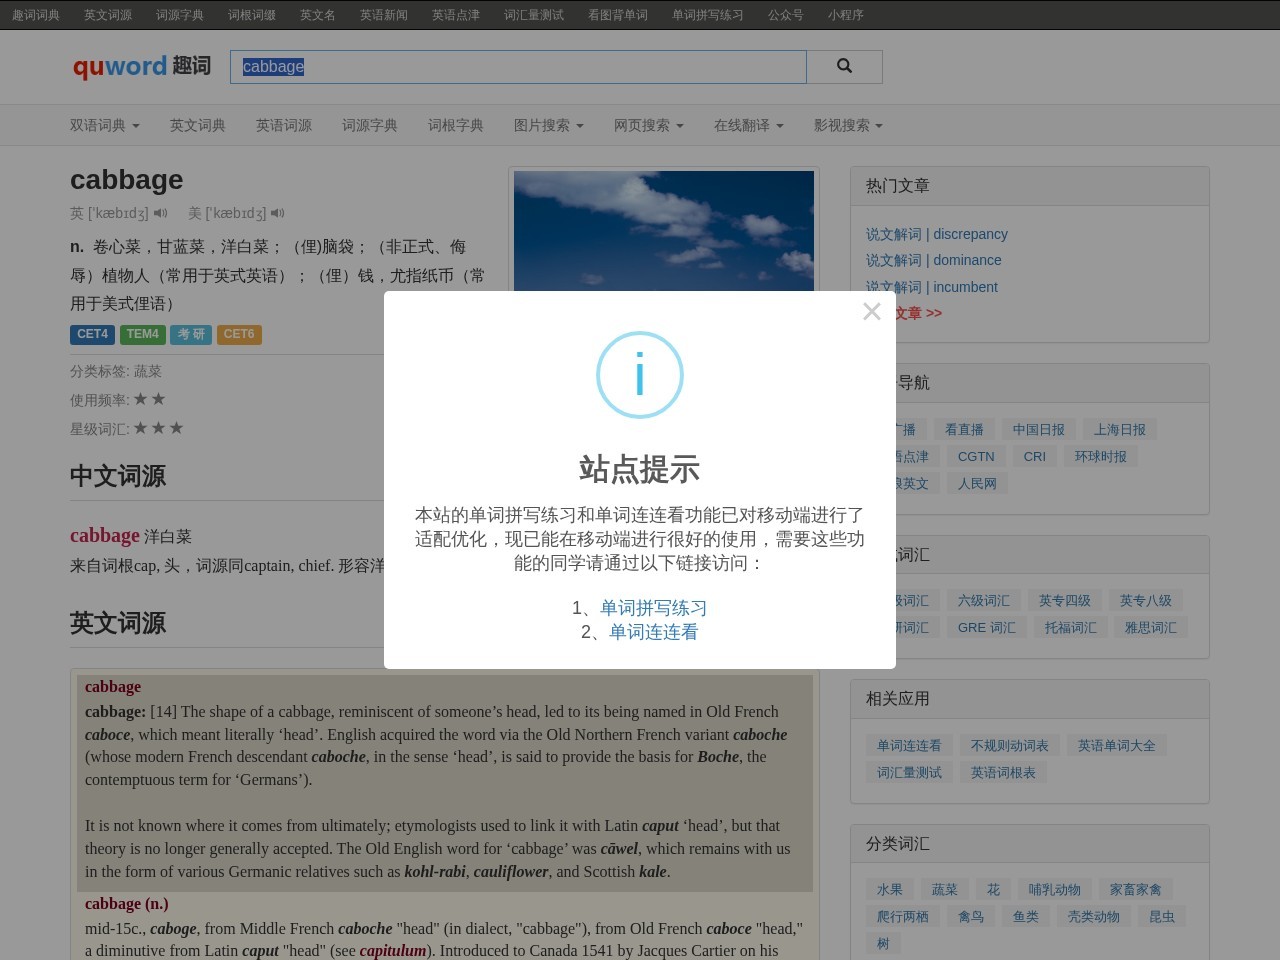Close the 站点提示 popup dialog
Viewport: 1280px width, 960px height.
tap(871, 311)
